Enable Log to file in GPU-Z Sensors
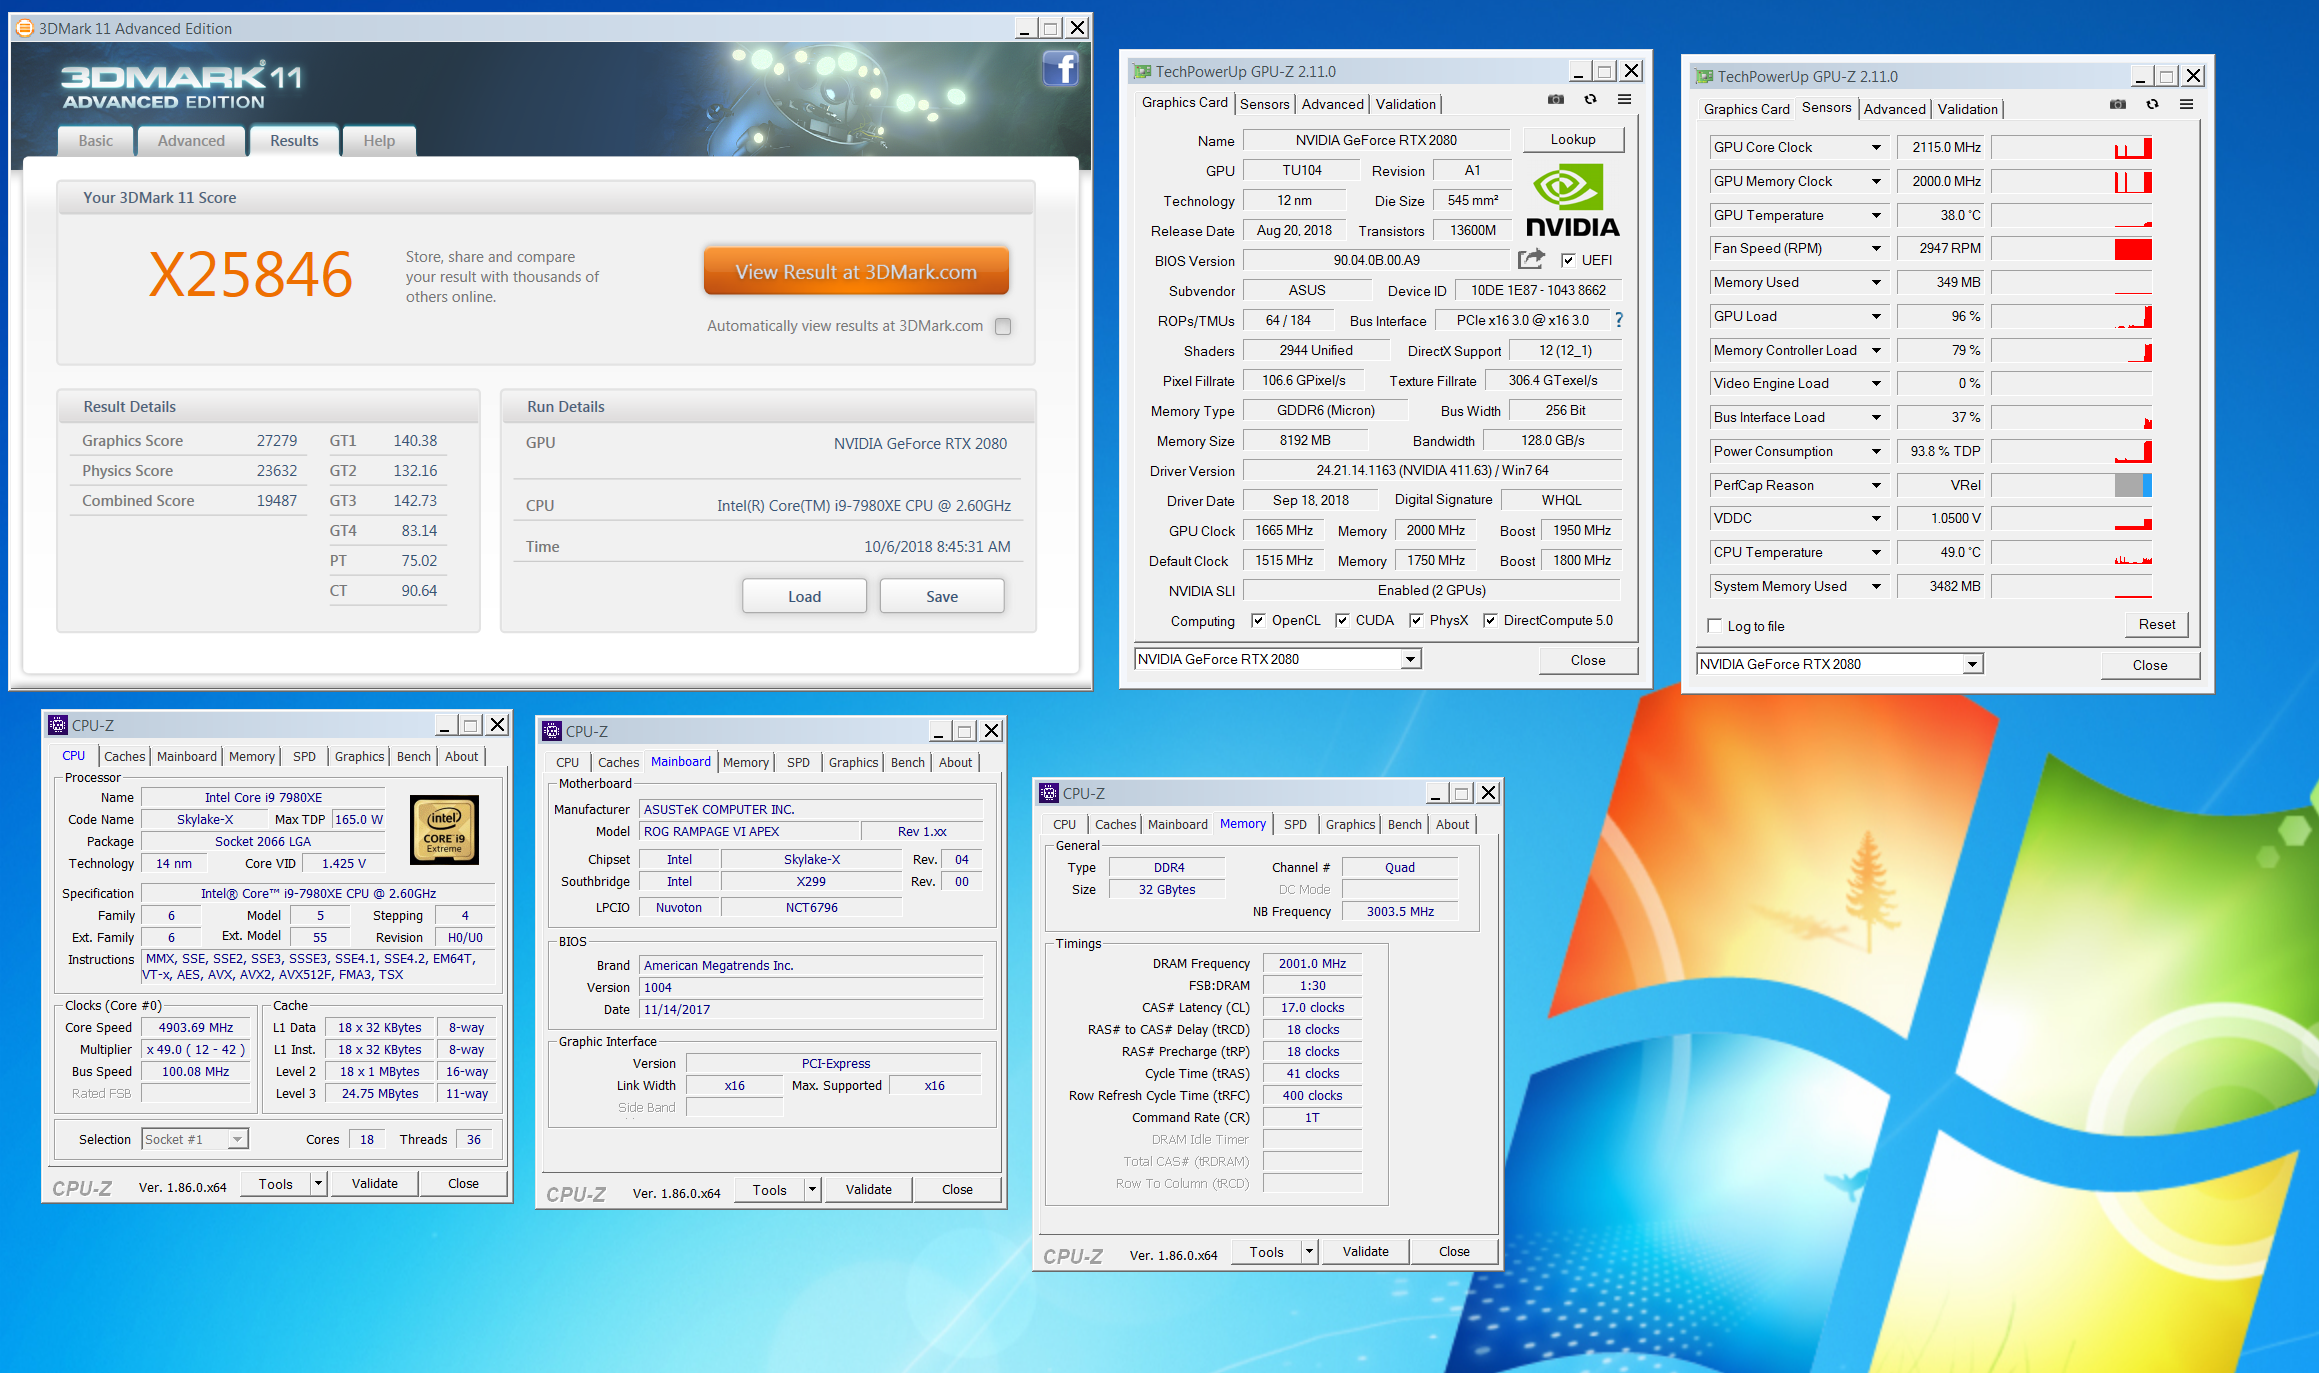Image resolution: width=2319 pixels, height=1373 pixels. click(x=1715, y=626)
